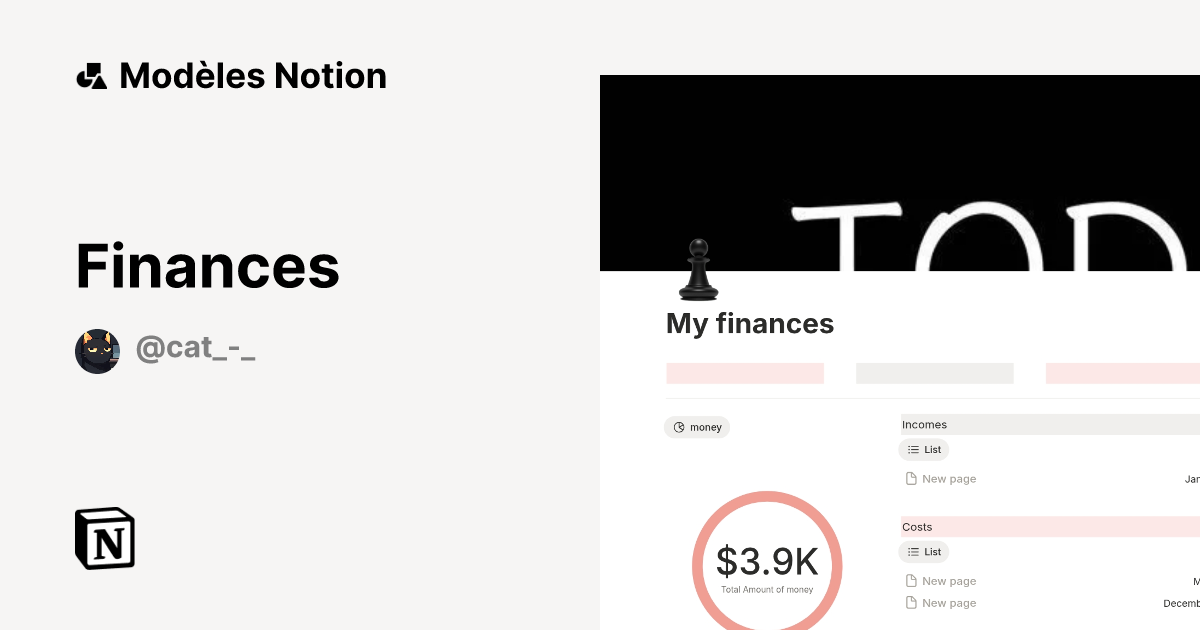Click the @cat_-_ author link
This screenshot has width=1200, height=630.
(x=196, y=347)
